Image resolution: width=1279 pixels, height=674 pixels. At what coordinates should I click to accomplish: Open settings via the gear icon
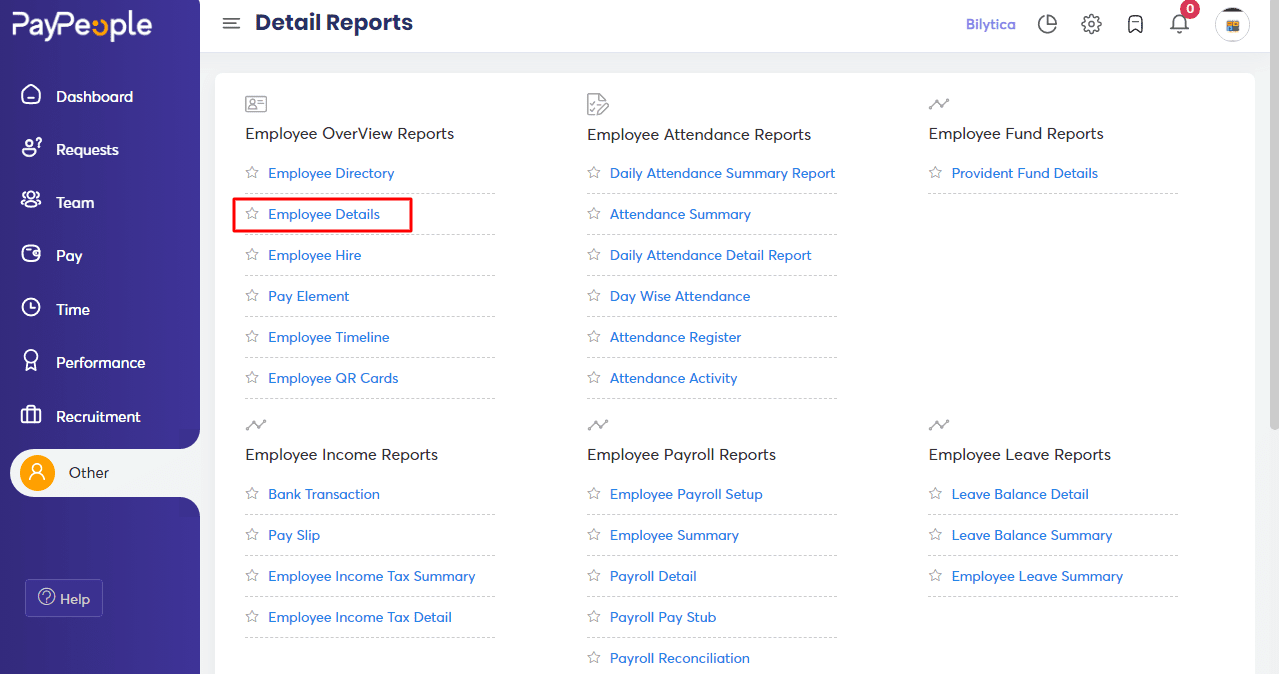[1091, 23]
